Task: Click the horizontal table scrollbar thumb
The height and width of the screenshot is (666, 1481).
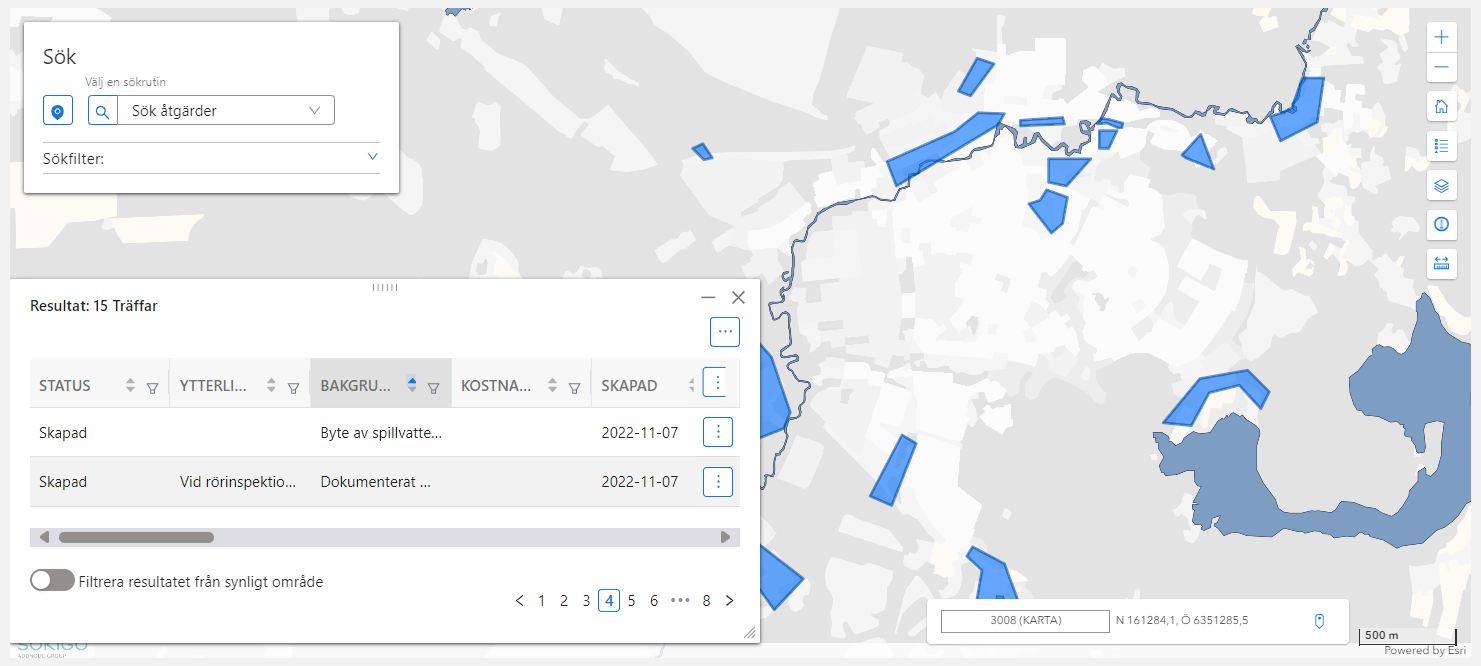Action: [x=136, y=537]
